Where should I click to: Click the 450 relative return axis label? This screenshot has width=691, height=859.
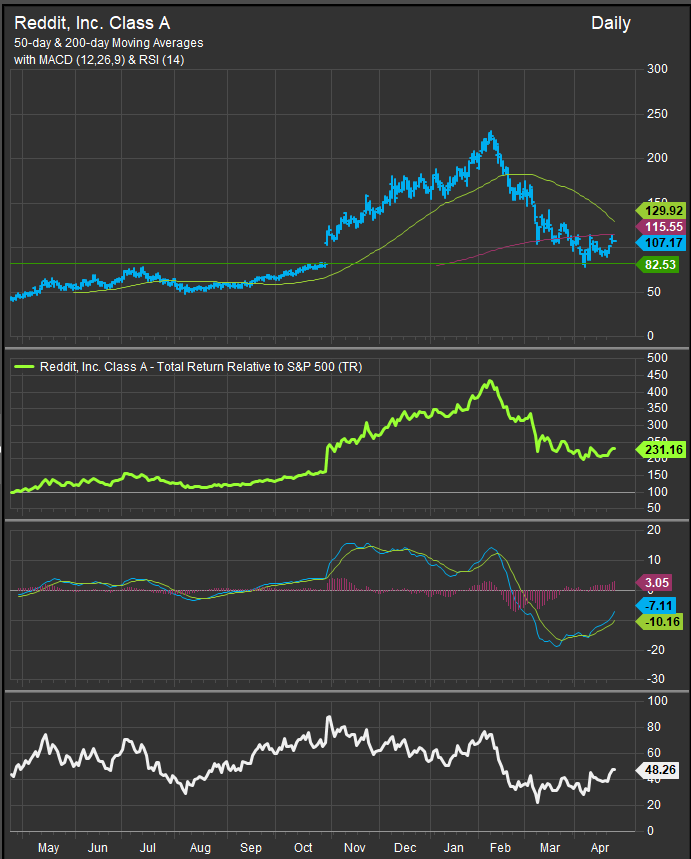pyautogui.click(x=657, y=375)
